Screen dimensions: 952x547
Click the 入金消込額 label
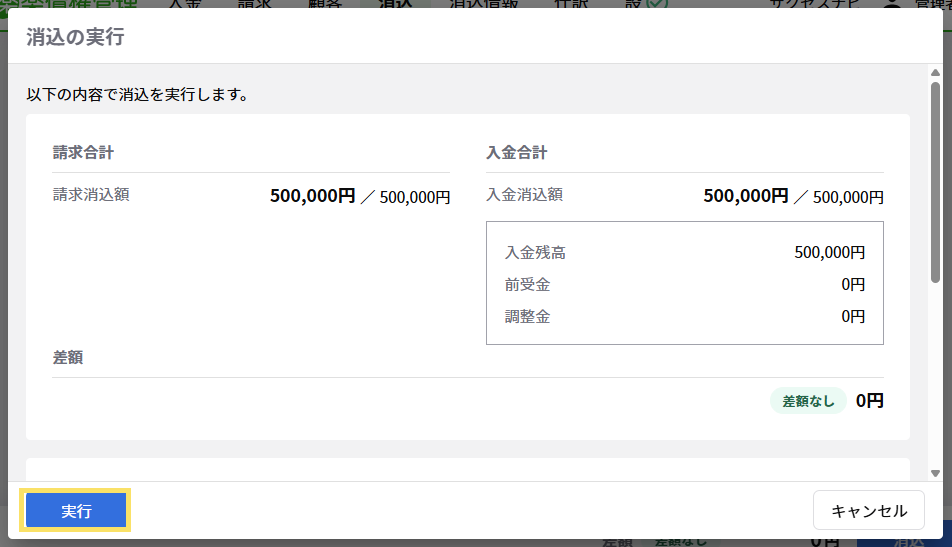pyautogui.click(x=525, y=195)
